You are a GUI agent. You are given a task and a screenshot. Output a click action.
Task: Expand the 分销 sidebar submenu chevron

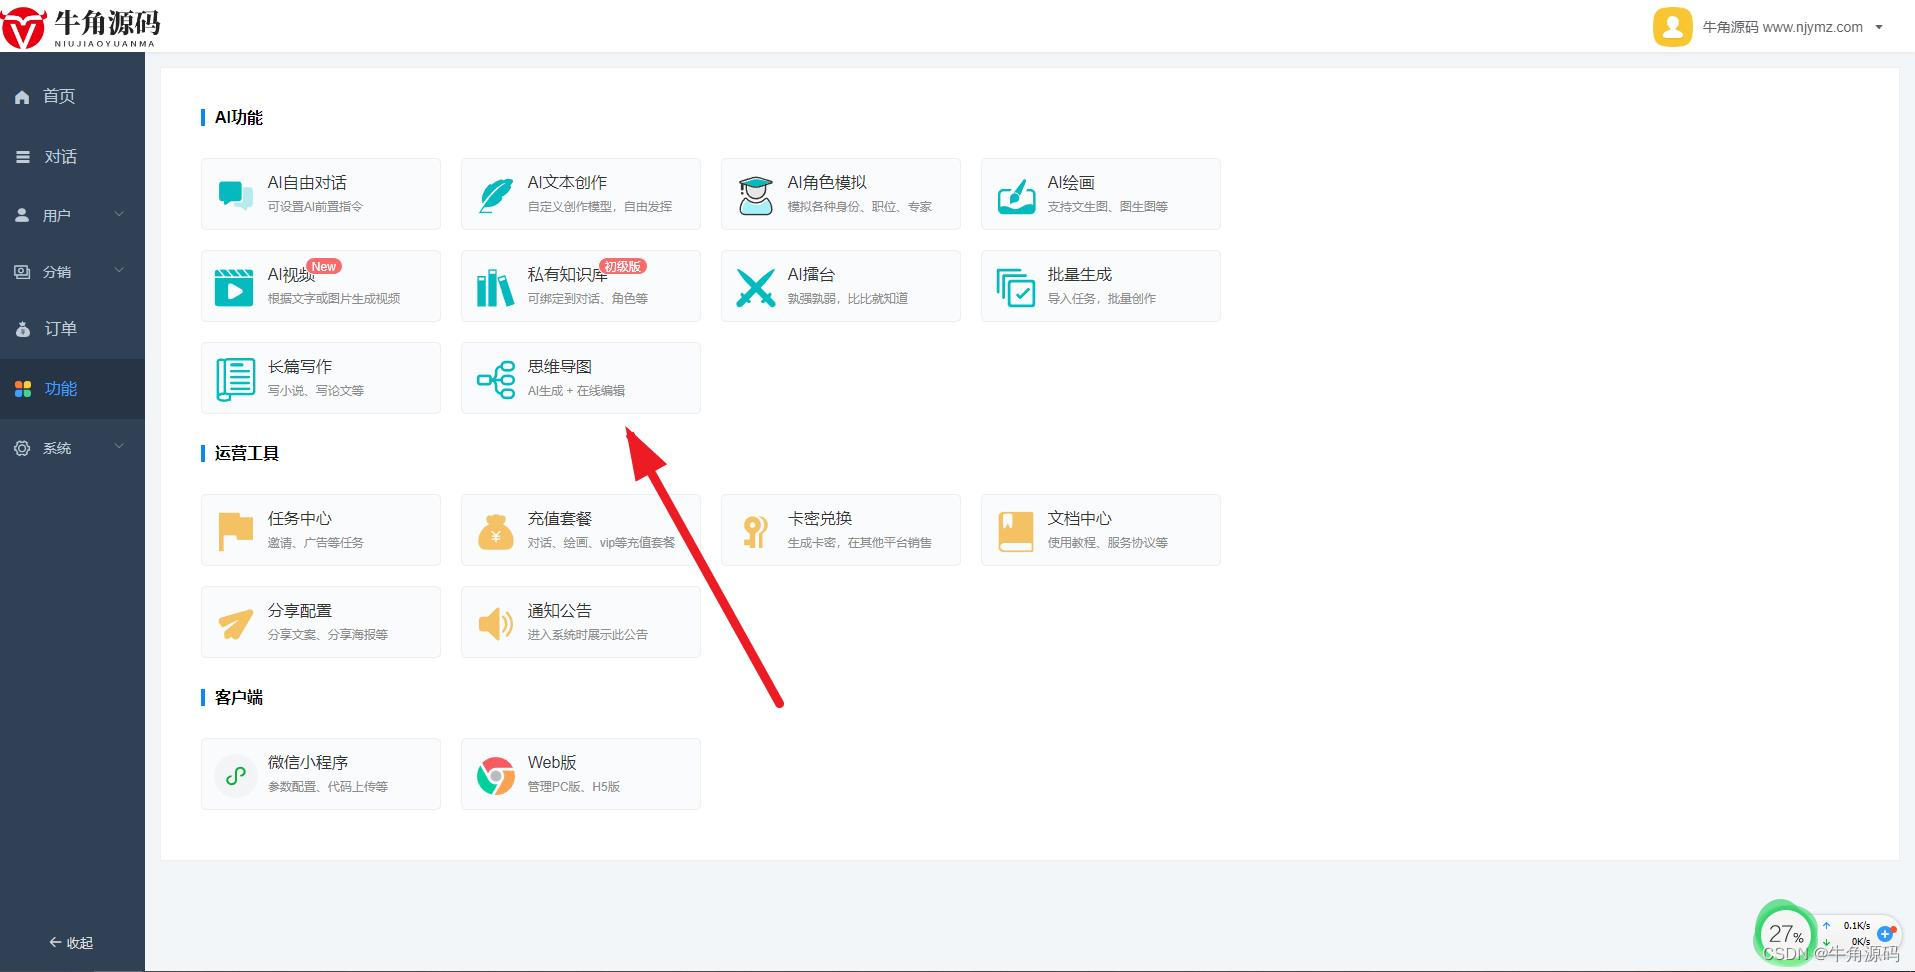(119, 270)
